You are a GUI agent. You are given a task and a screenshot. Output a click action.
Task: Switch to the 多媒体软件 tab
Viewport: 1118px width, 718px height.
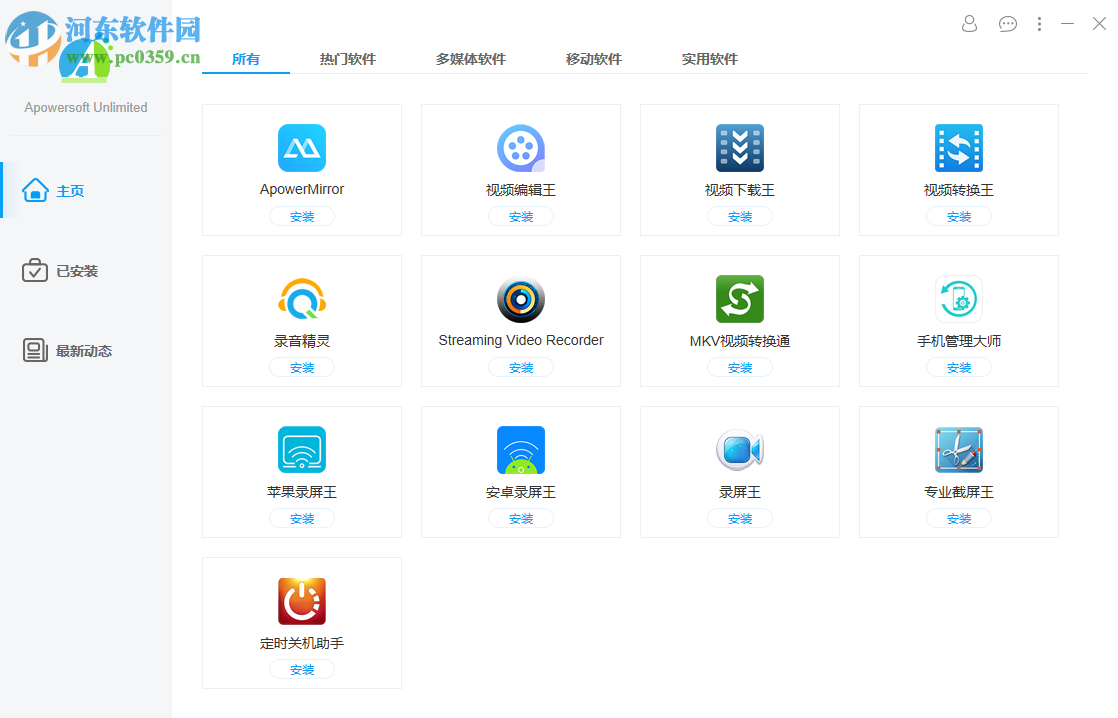click(470, 59)
